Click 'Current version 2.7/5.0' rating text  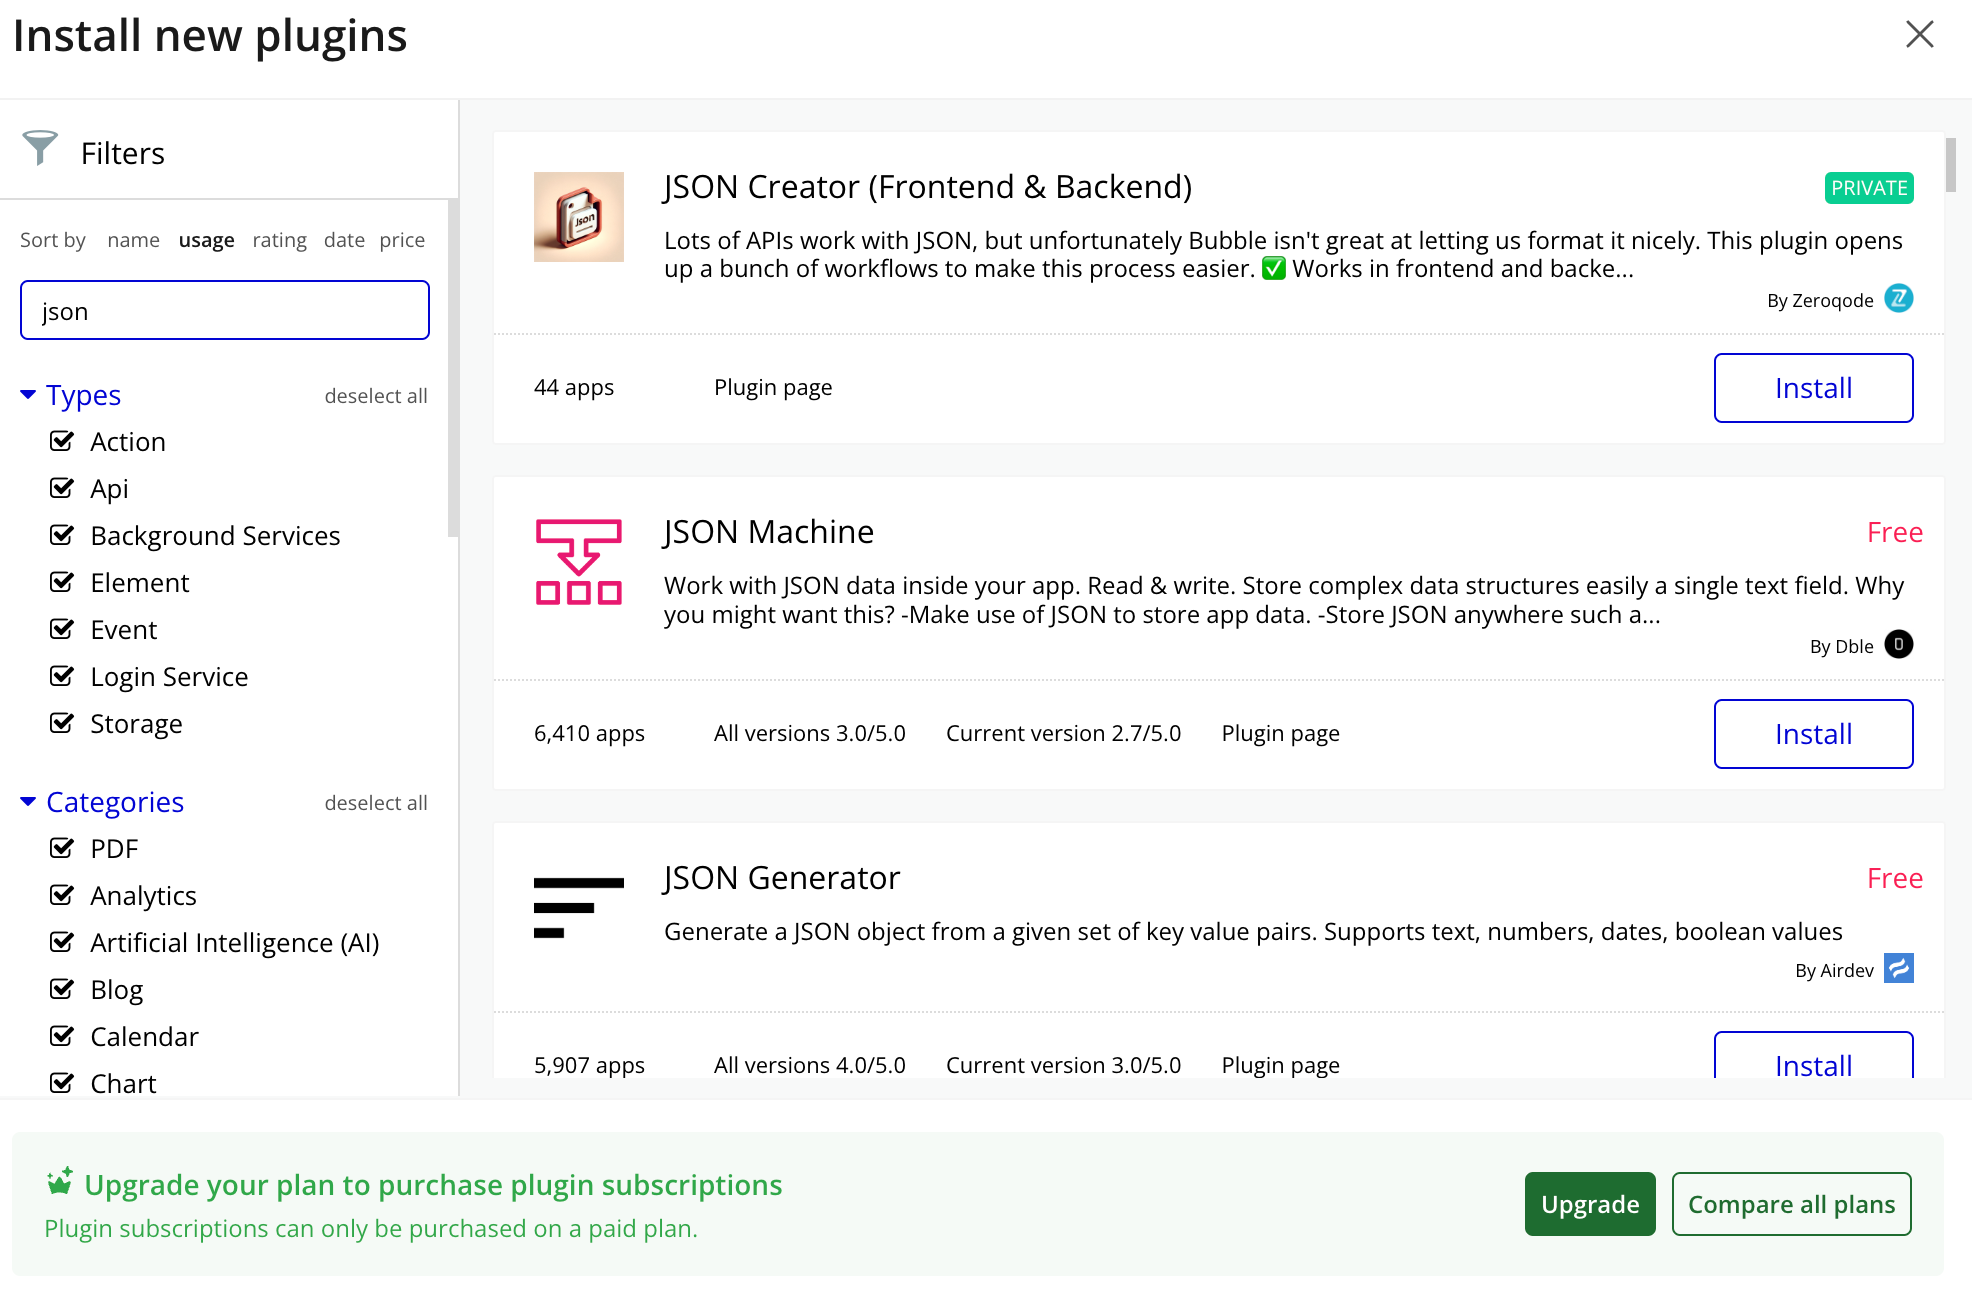pos(1064,733)
